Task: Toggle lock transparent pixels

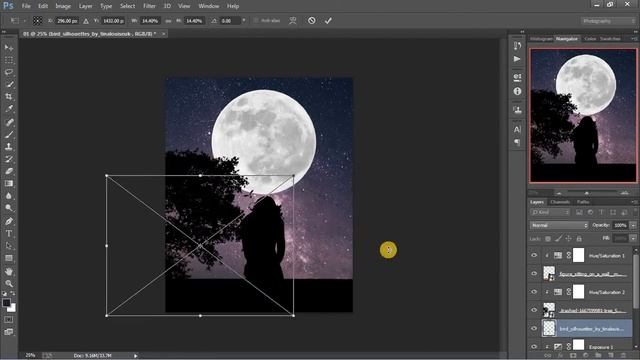Action: tap(548, 239)
